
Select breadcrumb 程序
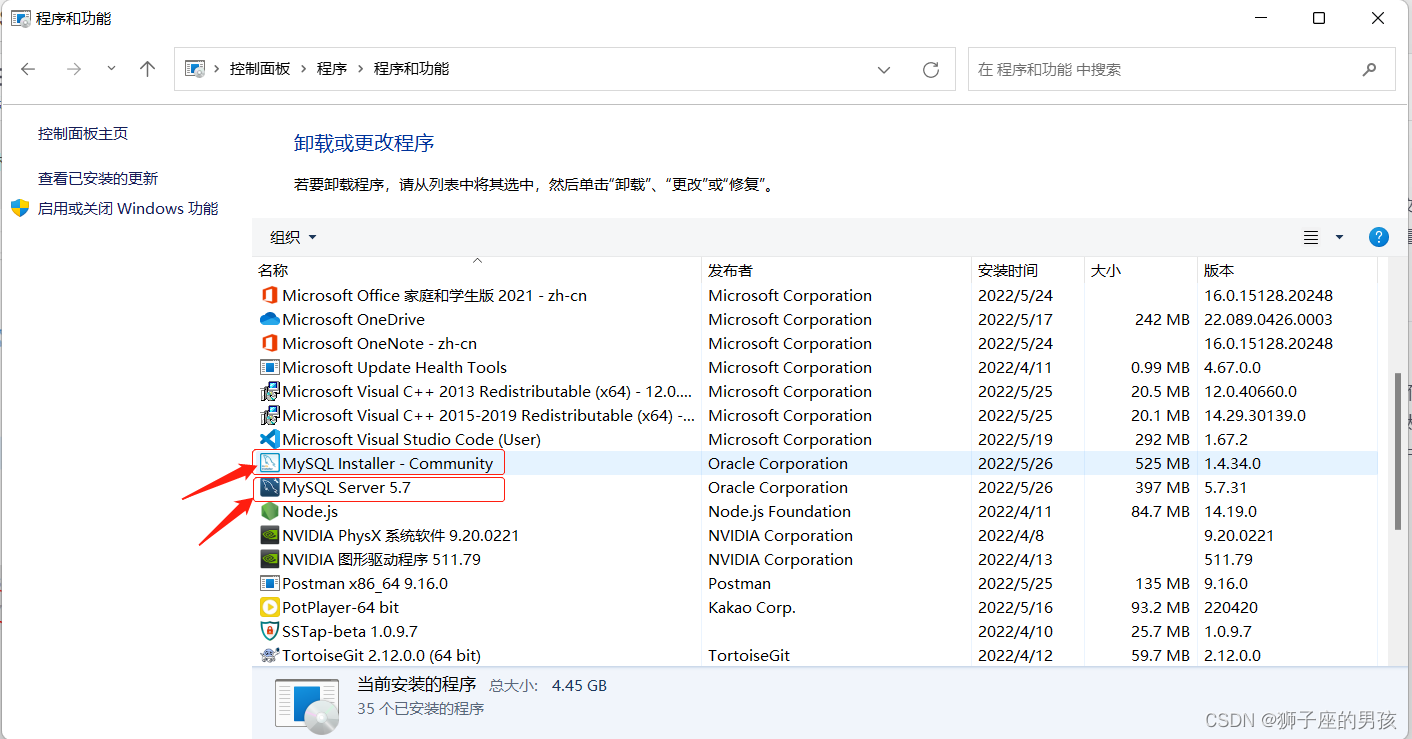[x=332, y=69]
